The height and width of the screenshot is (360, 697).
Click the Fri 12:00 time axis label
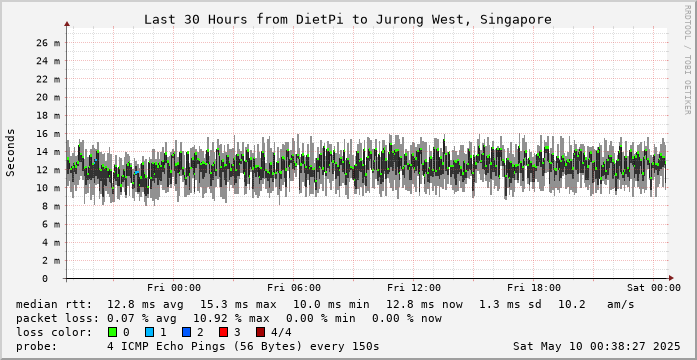(x=414, y=288)
